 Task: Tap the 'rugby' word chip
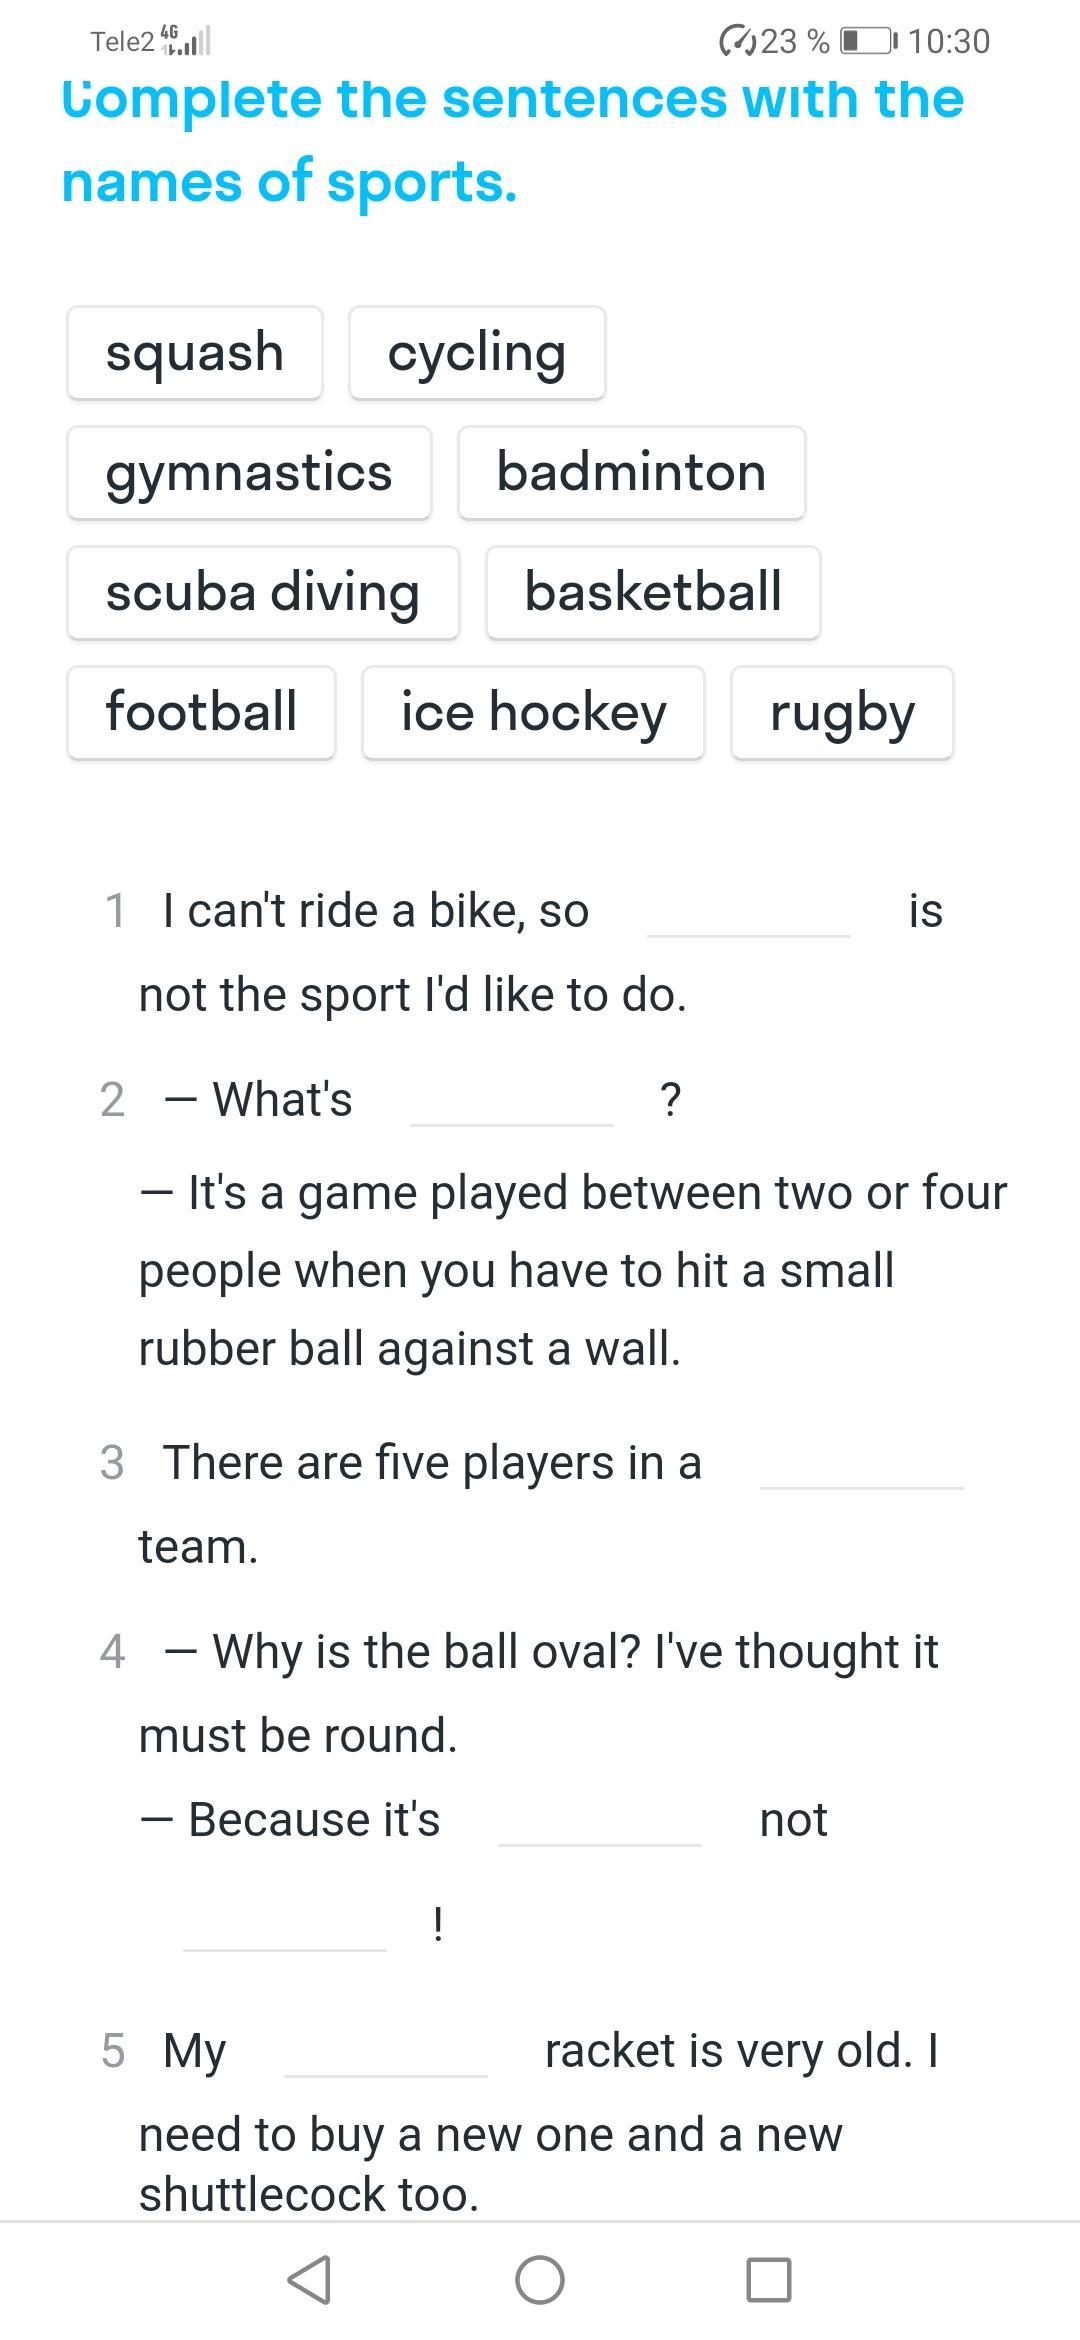(x=842, y=713)
